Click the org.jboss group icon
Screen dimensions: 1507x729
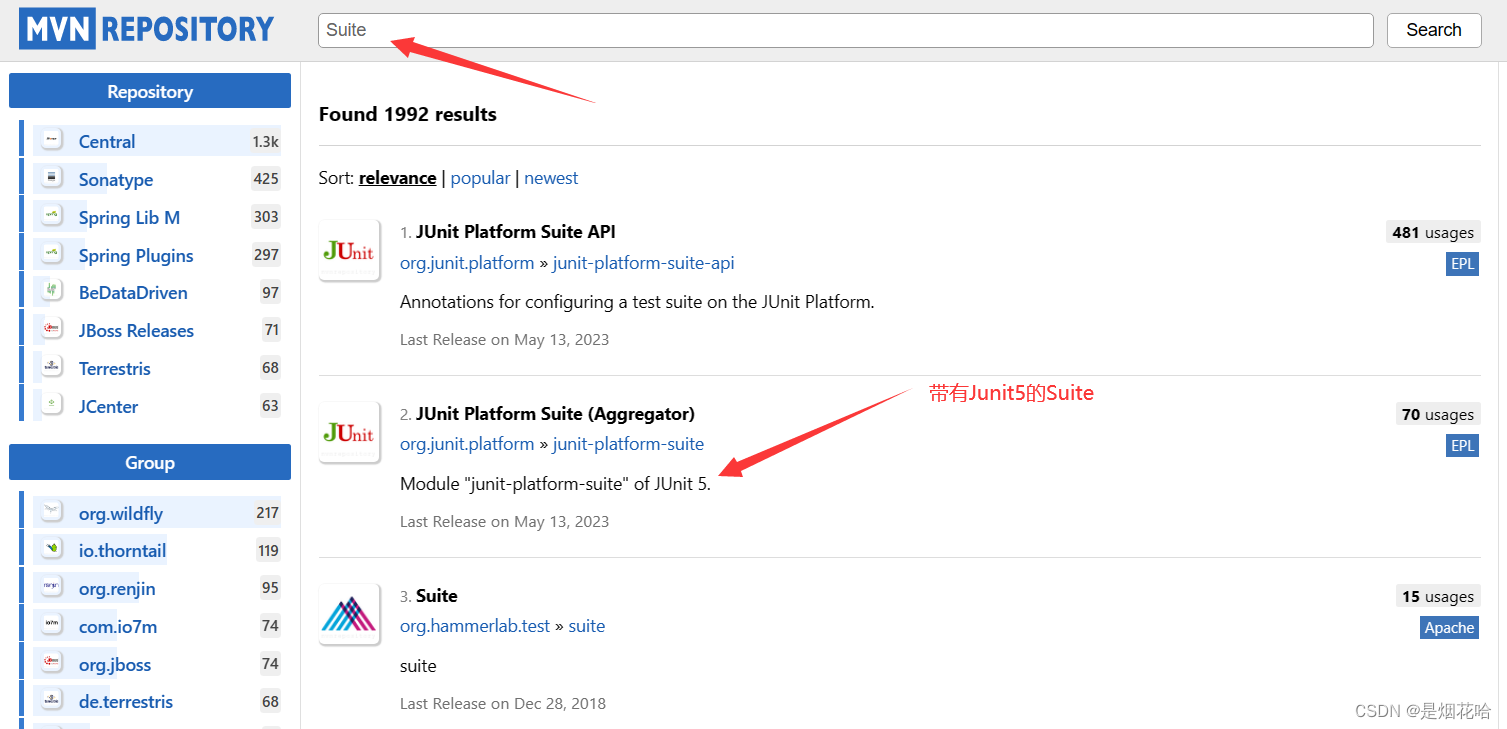52,664
